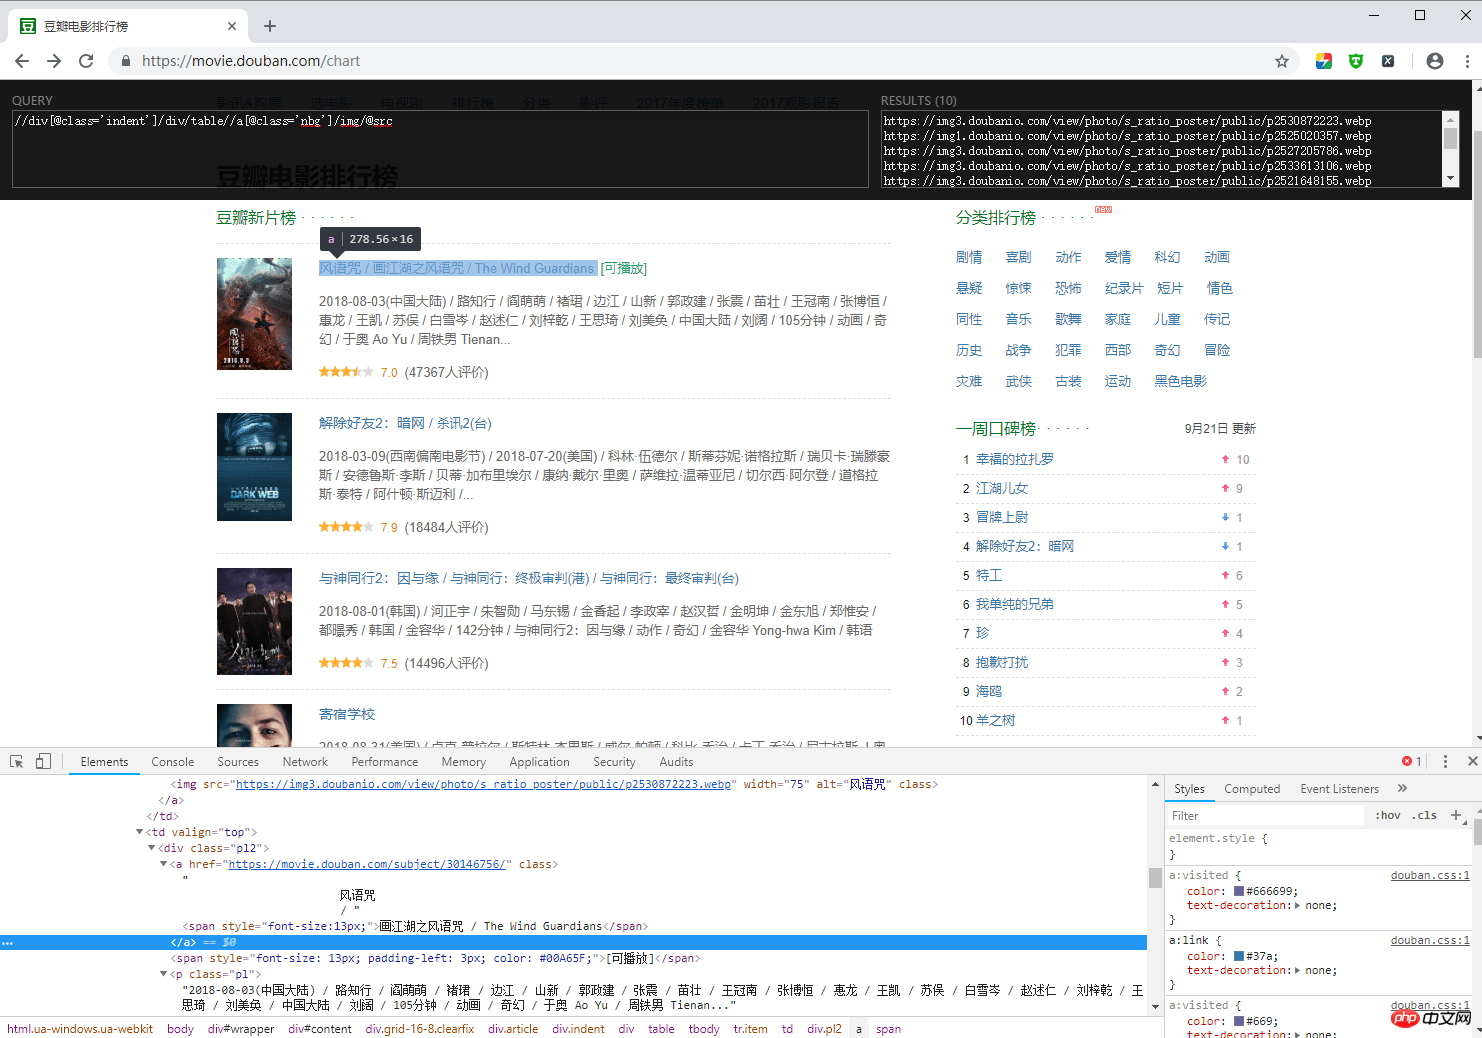Open weekly ranking entry 幸福的拉扎罗
This screenshot has height=1038, width=1482.
pos(1015,459)
